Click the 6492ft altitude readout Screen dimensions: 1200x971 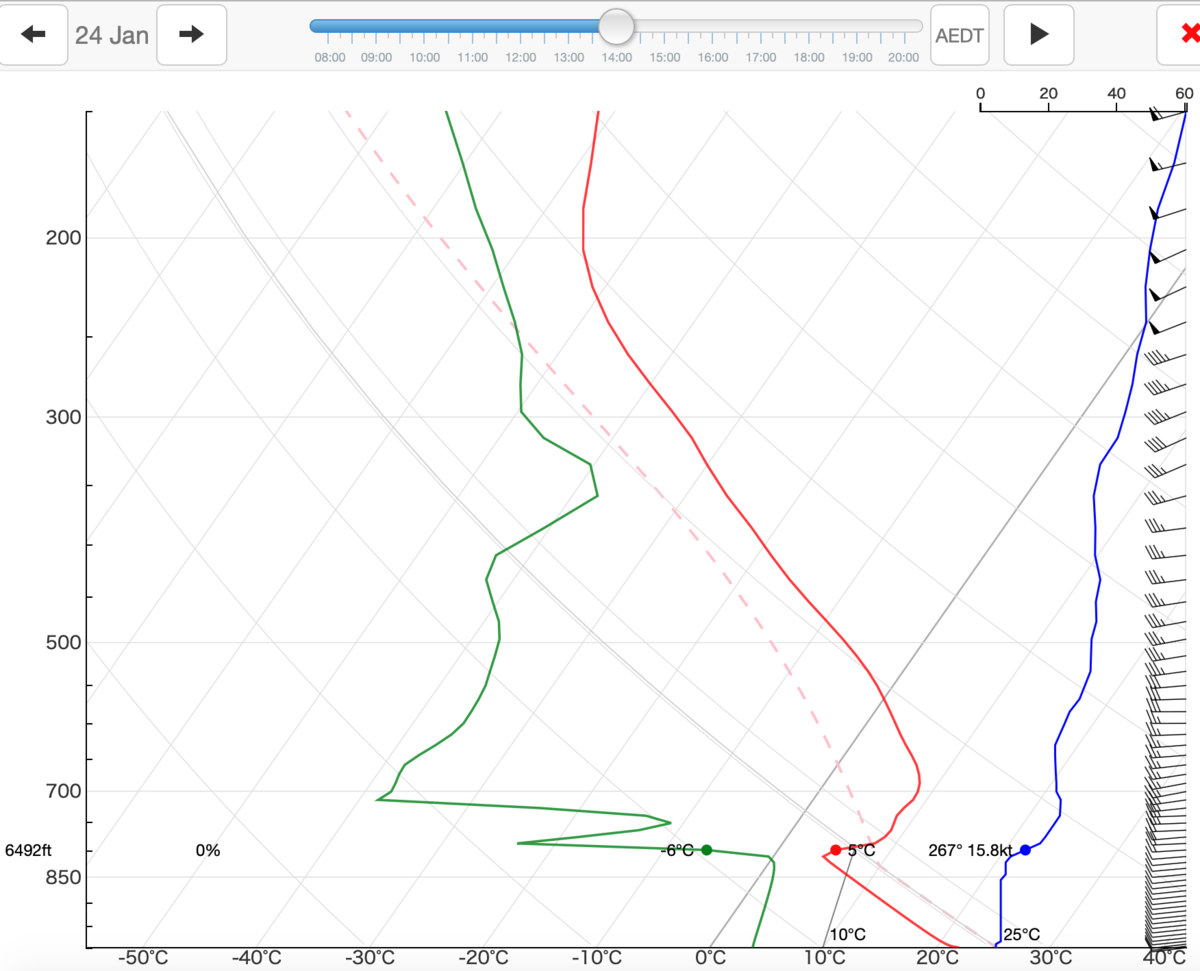28,851
